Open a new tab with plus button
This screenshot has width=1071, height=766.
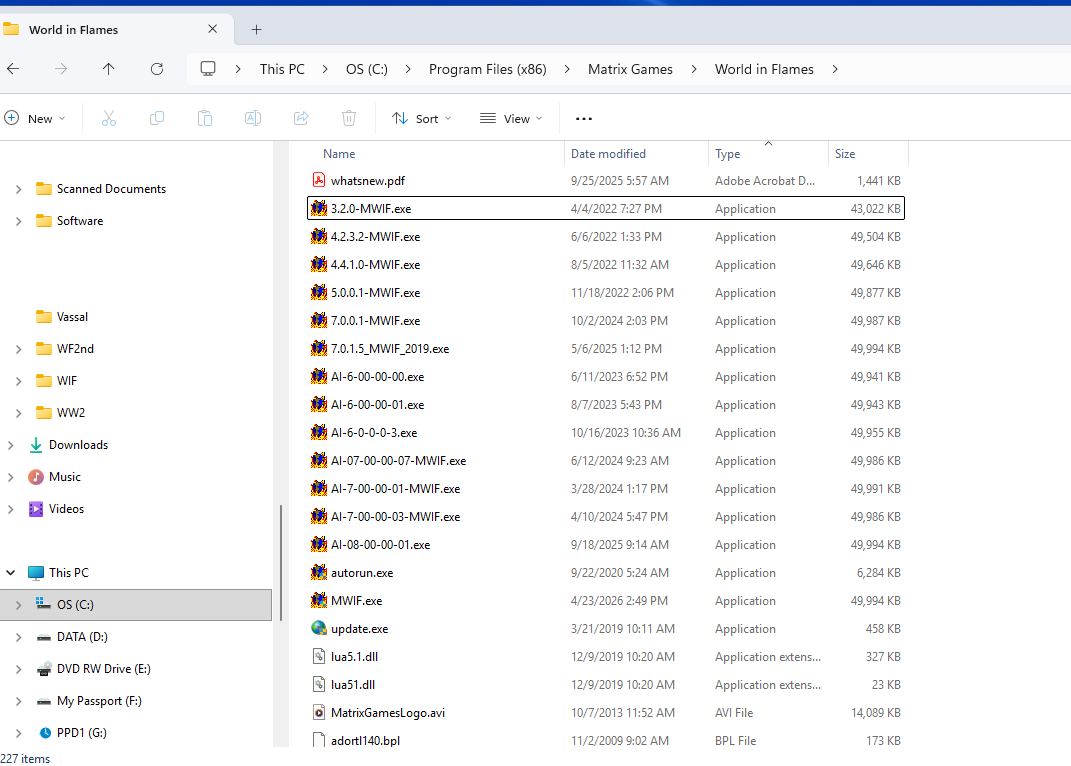click(x=256, y=29)
